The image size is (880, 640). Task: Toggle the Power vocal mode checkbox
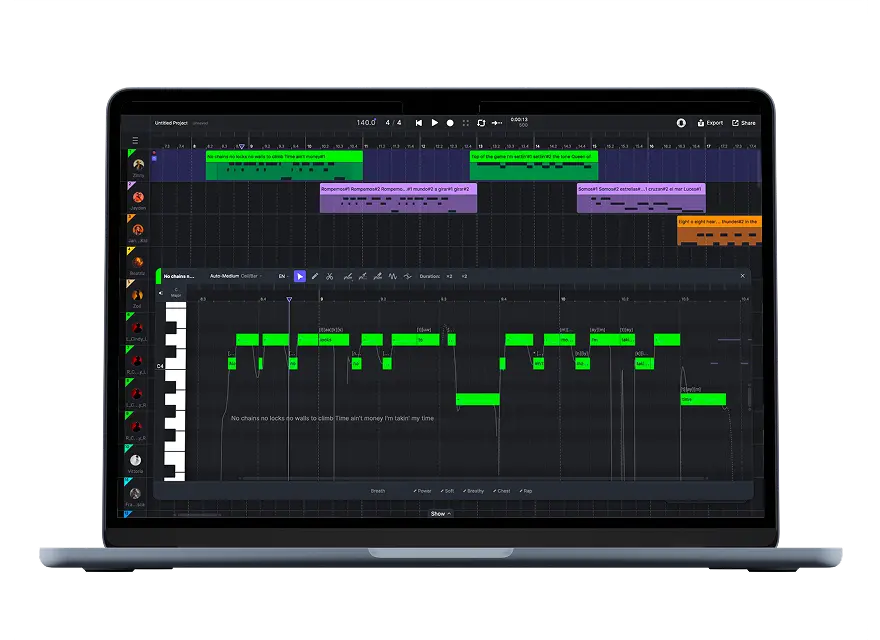click(422, 491)
